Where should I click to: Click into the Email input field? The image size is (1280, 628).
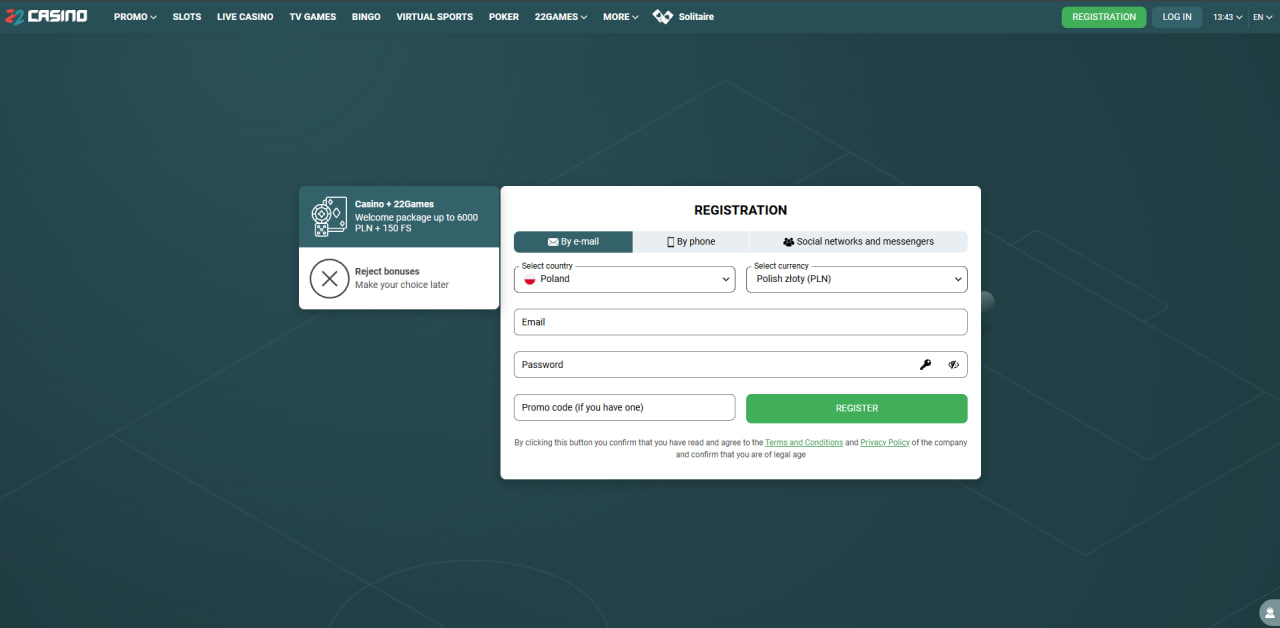[740, 322]
